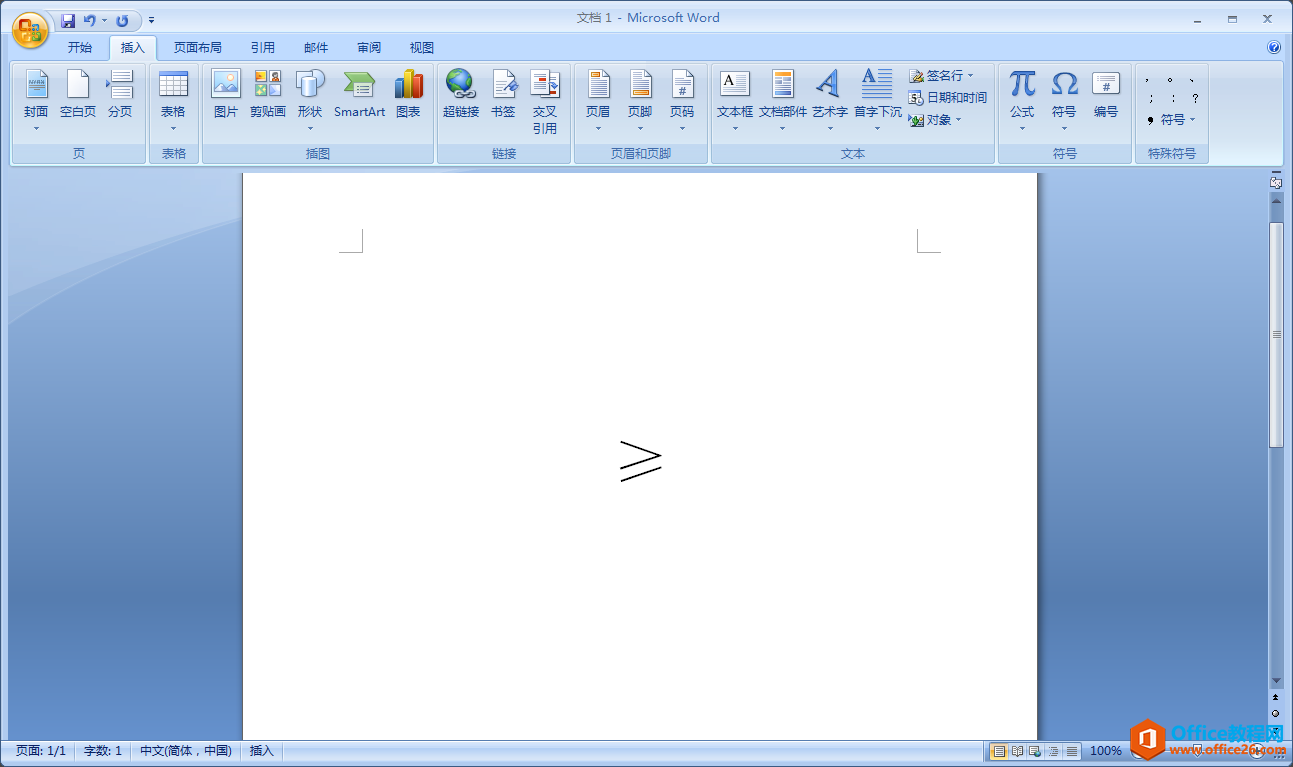Click the 页面: 1/1 page indicator
This screenshot has height=767, width=1293.
pyautogui.click(x=41, y=751)
